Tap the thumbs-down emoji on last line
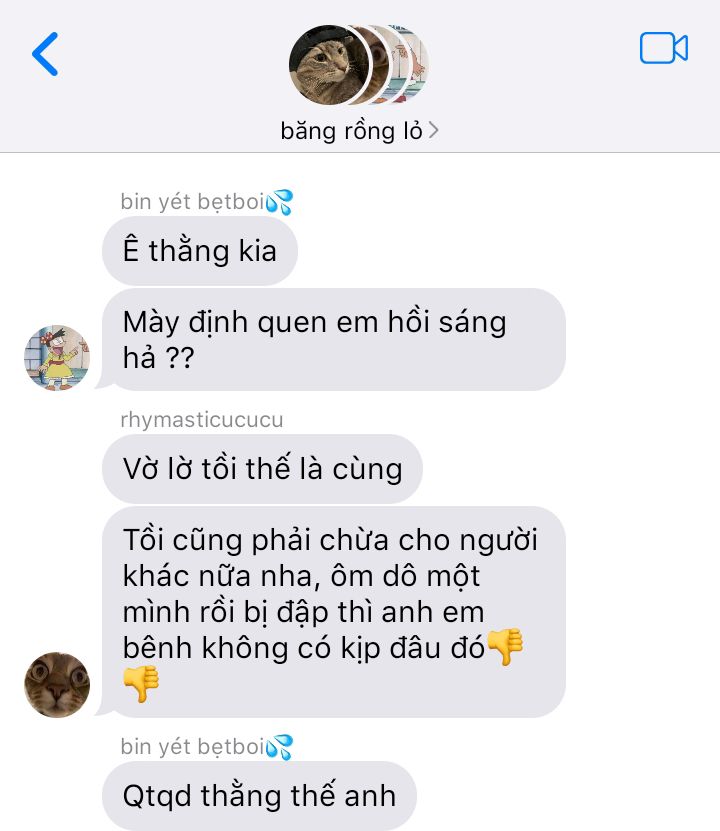Screen dimensions: 720x831 pyautogui.click(x=141, y=684)
